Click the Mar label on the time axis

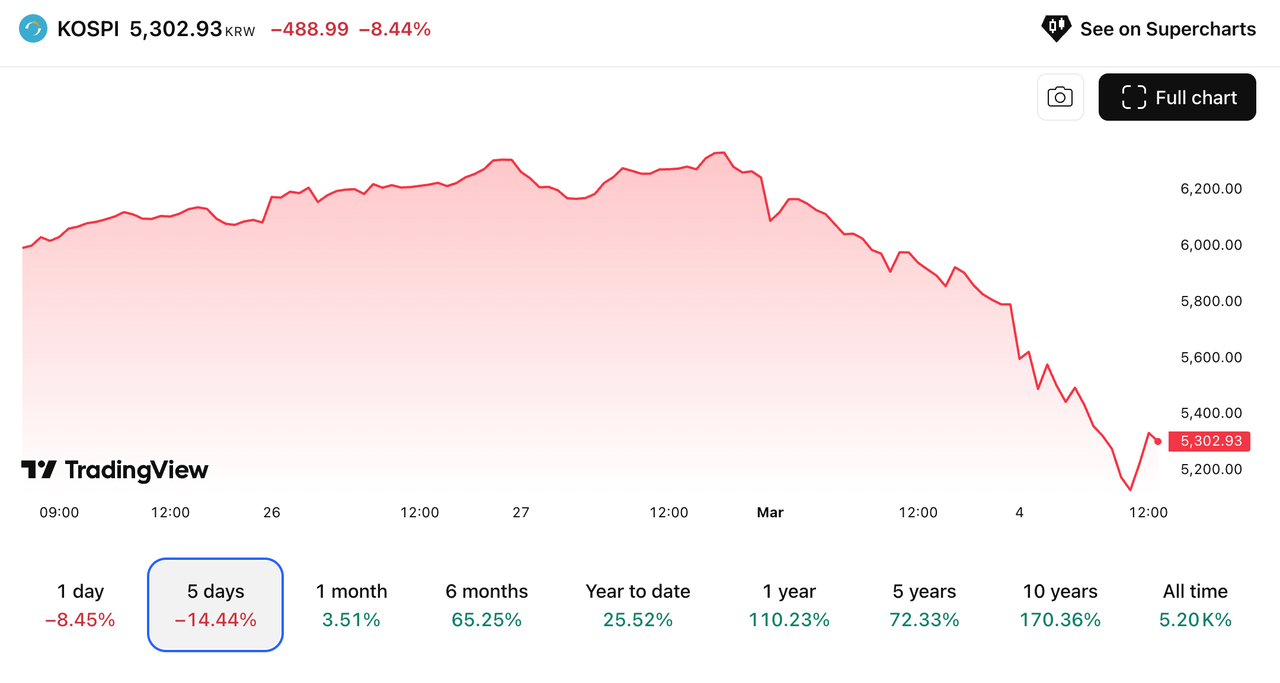770,512
